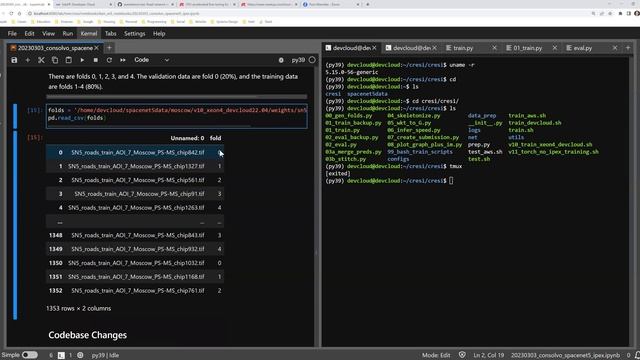
Task: Close the first devcloud terminal tab
Action: pos(374,48)
